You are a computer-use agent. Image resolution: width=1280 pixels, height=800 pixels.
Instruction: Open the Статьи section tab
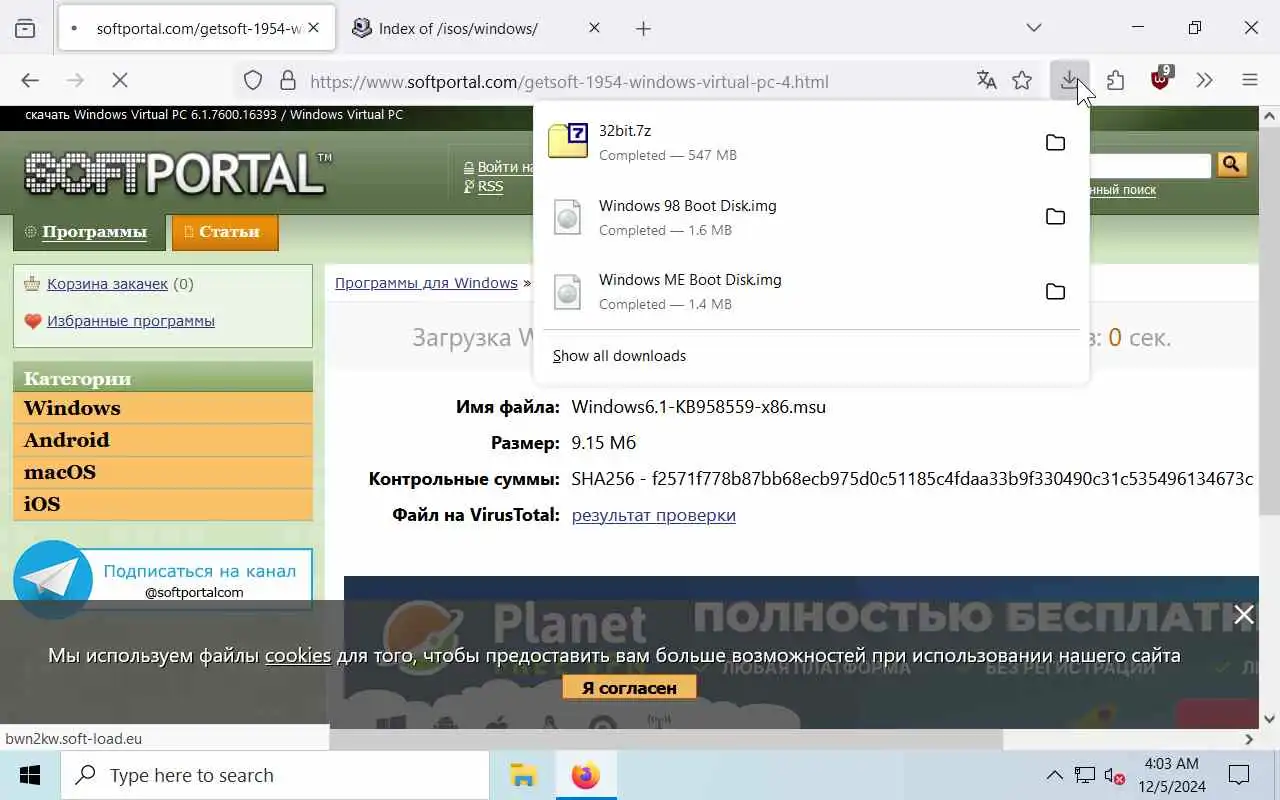pyautogui.click(x=225, y=232)
